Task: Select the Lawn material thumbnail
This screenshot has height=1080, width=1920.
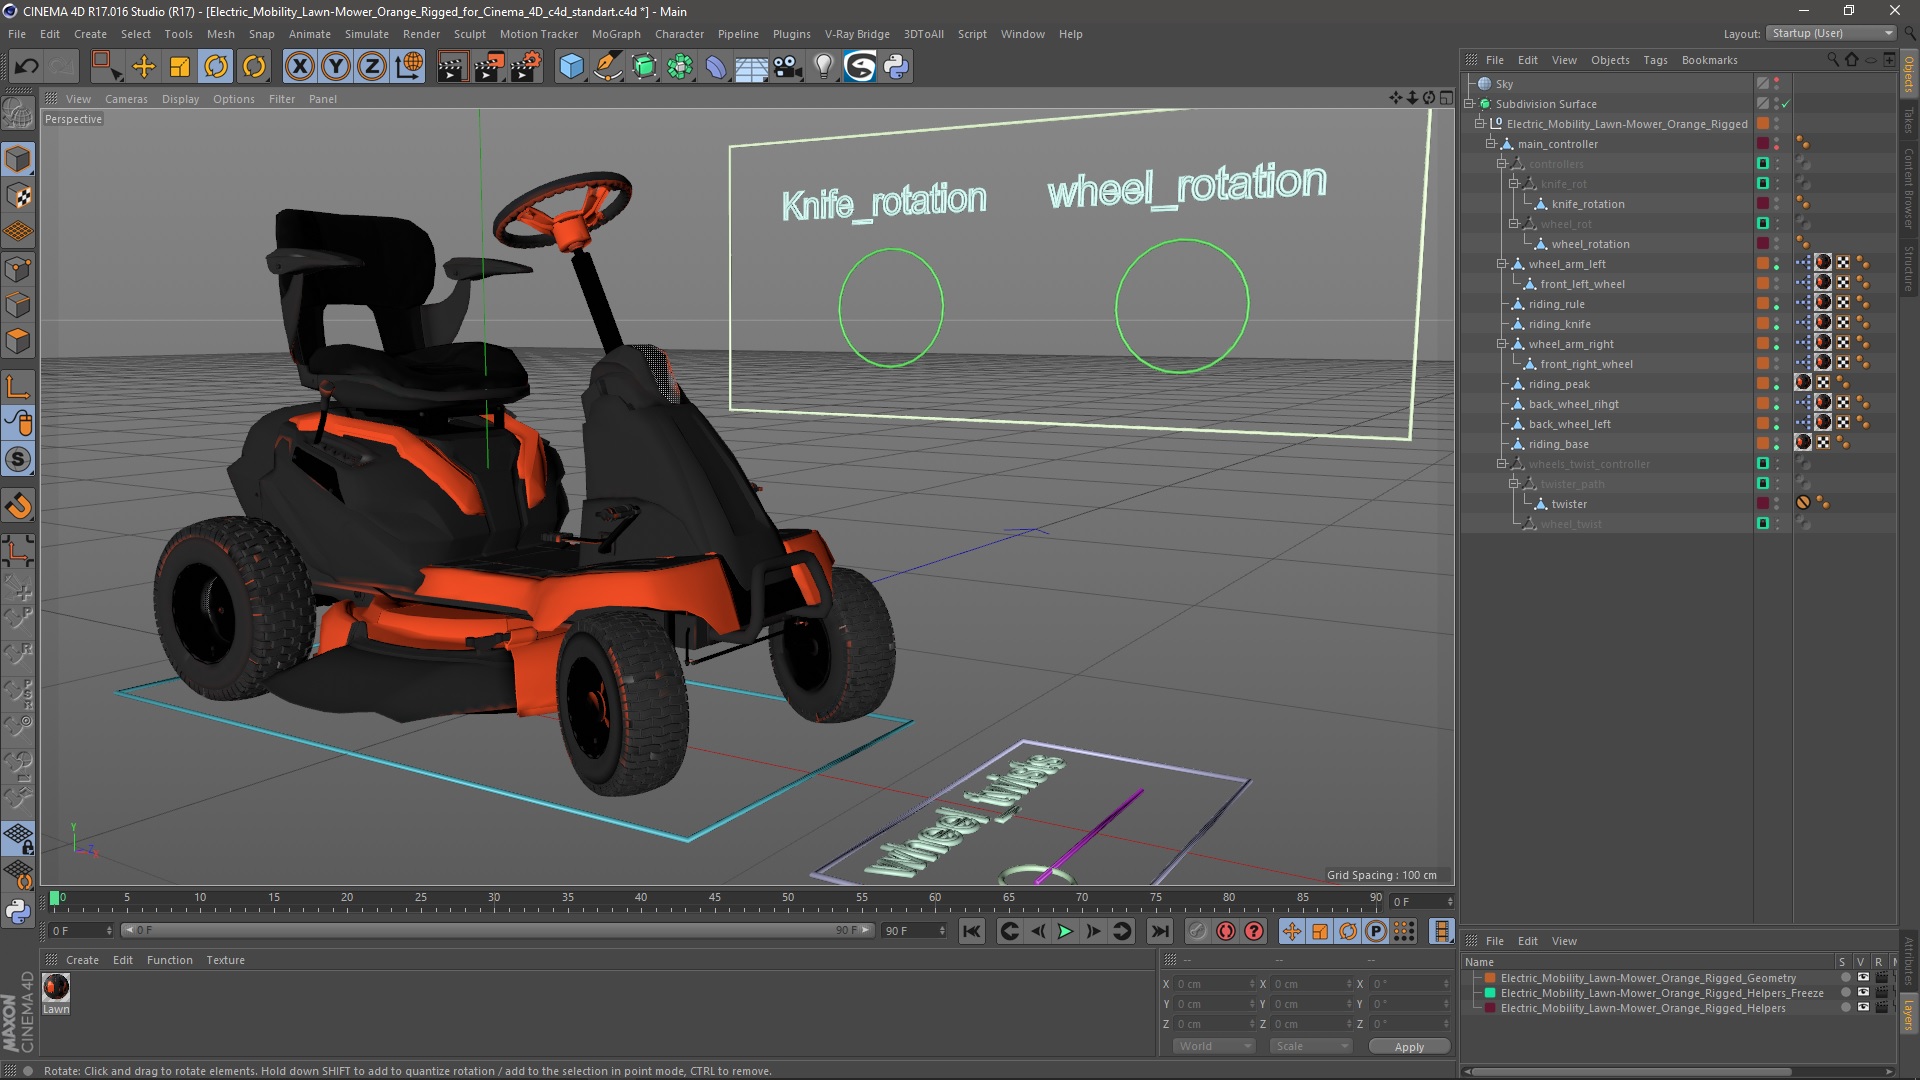Action: click(56, 988)
